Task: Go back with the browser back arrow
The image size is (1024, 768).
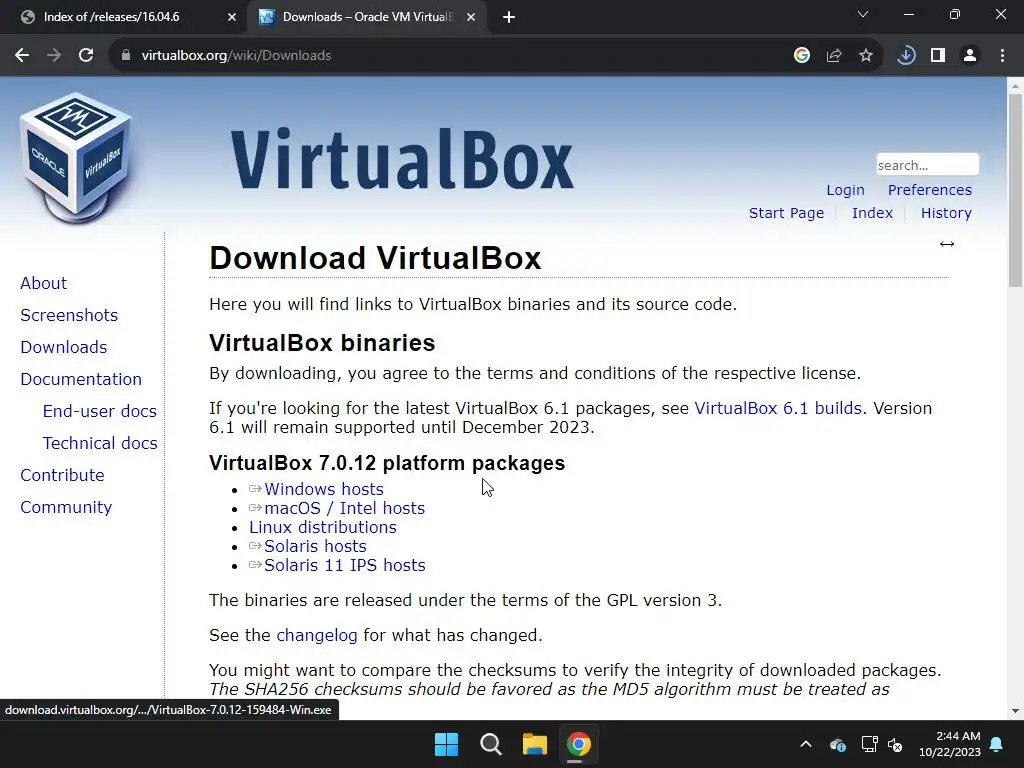Action: tap(22, 56)
